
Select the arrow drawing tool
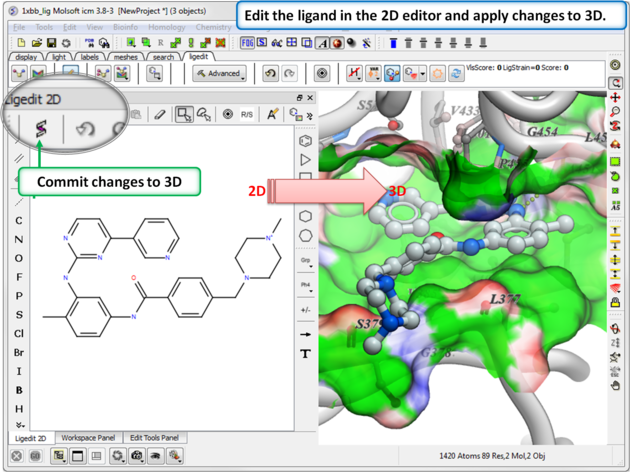coord(305,334)
